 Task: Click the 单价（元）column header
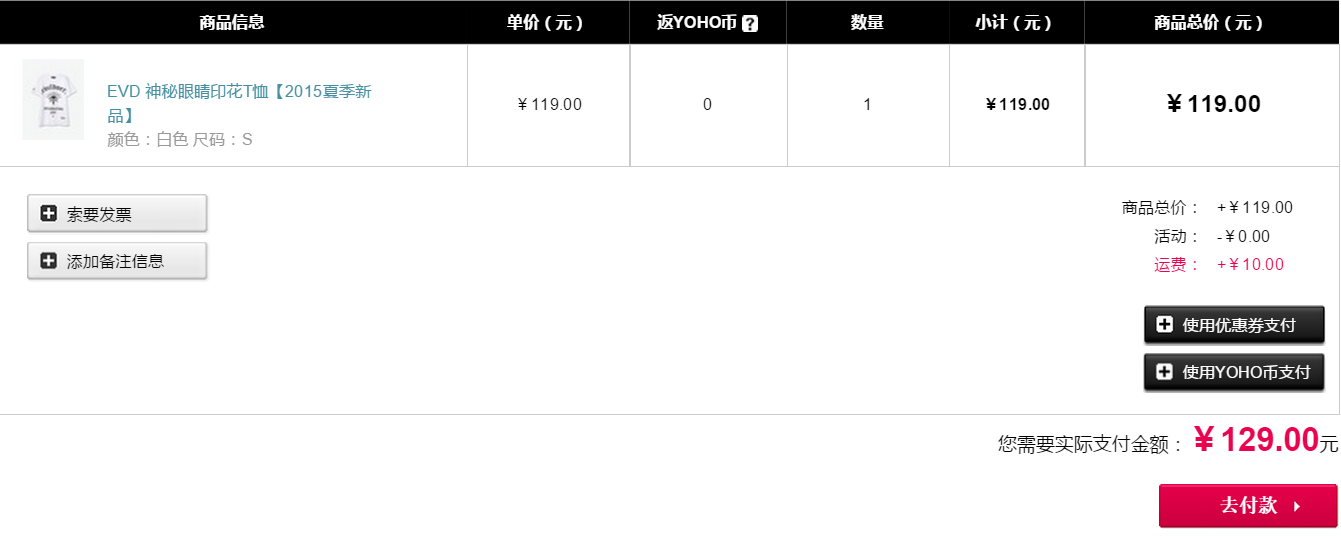coord(545,22)
